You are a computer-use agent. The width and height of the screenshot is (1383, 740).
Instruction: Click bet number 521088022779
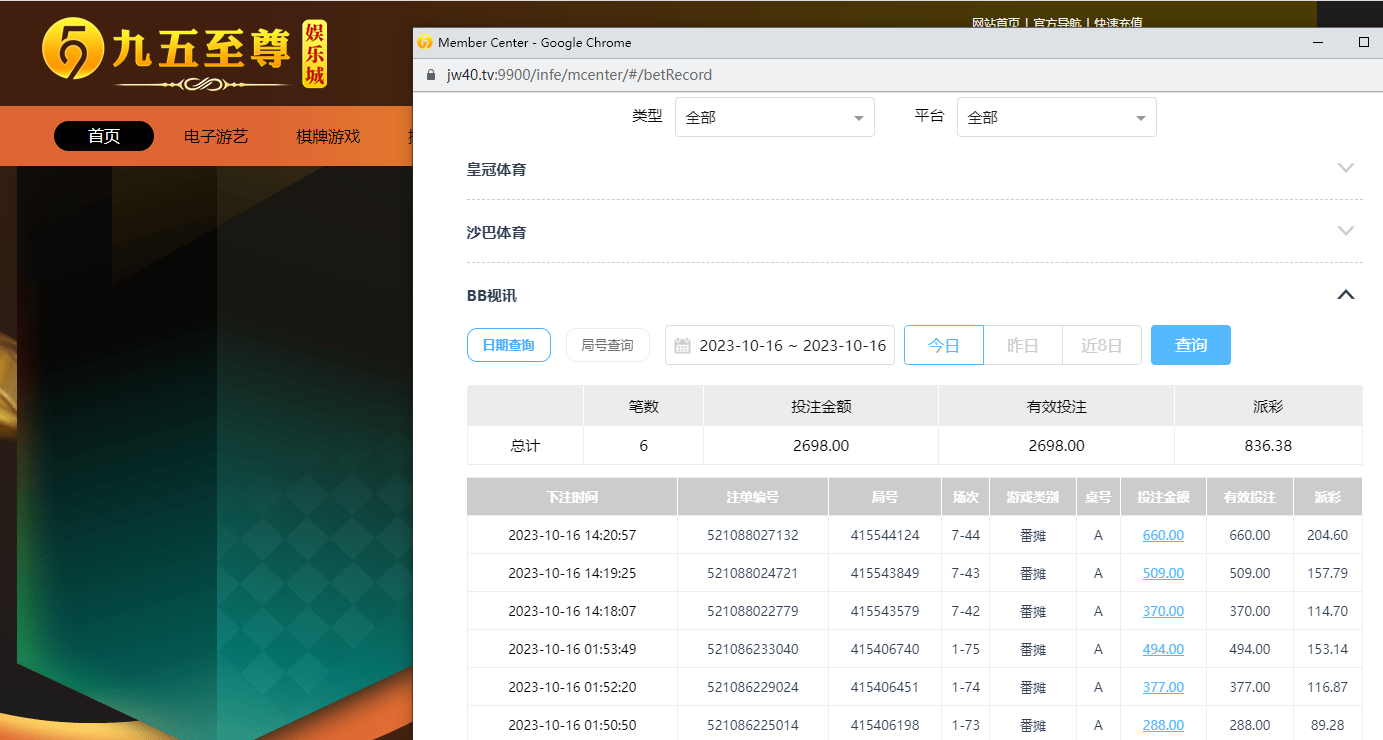point(753,611)
